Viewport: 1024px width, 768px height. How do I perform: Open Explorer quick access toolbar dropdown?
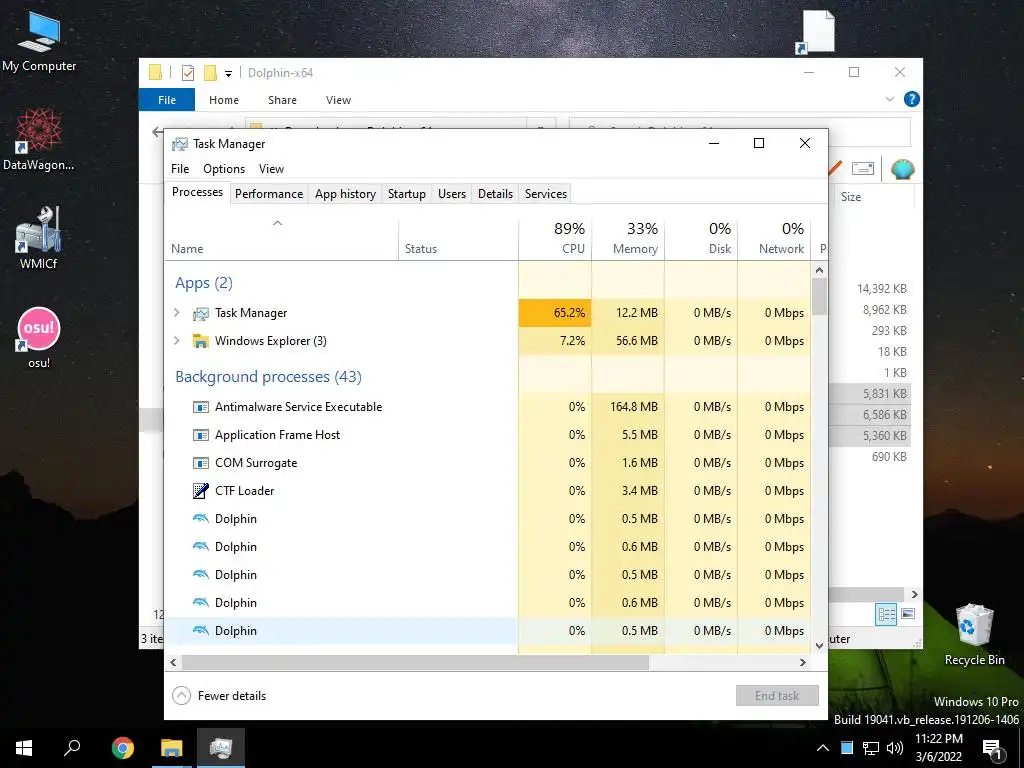(229, 73)
